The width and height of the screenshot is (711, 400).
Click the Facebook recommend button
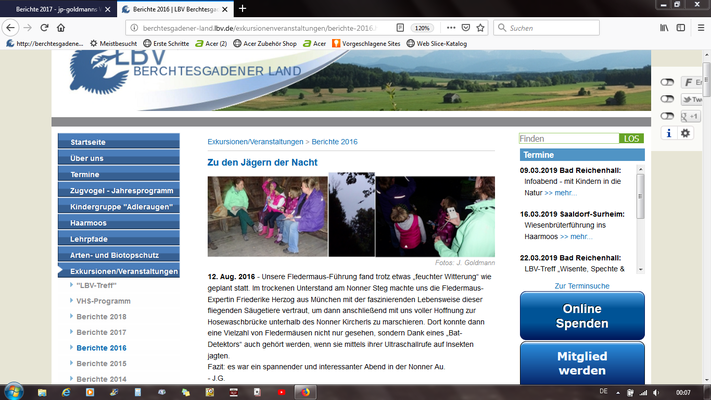point(692,82)
